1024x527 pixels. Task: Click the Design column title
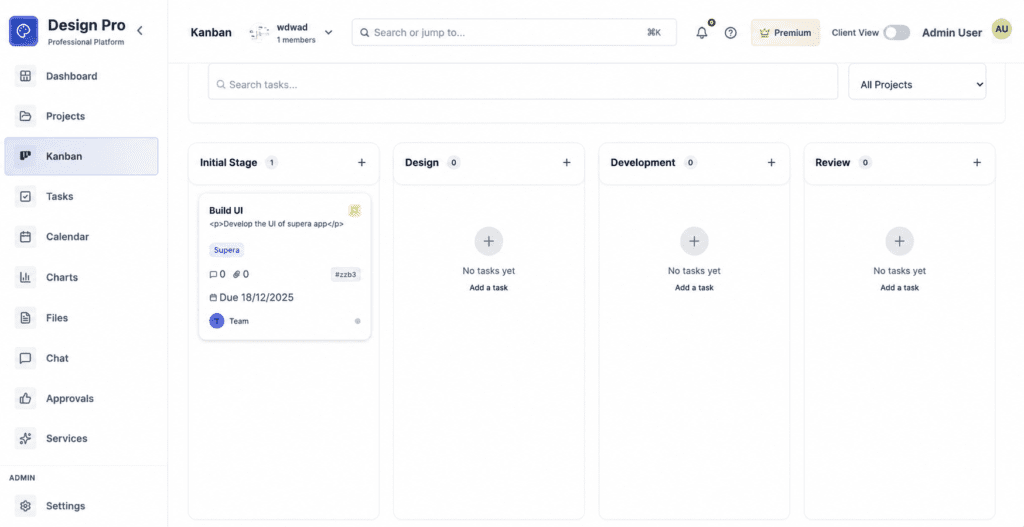422,163
